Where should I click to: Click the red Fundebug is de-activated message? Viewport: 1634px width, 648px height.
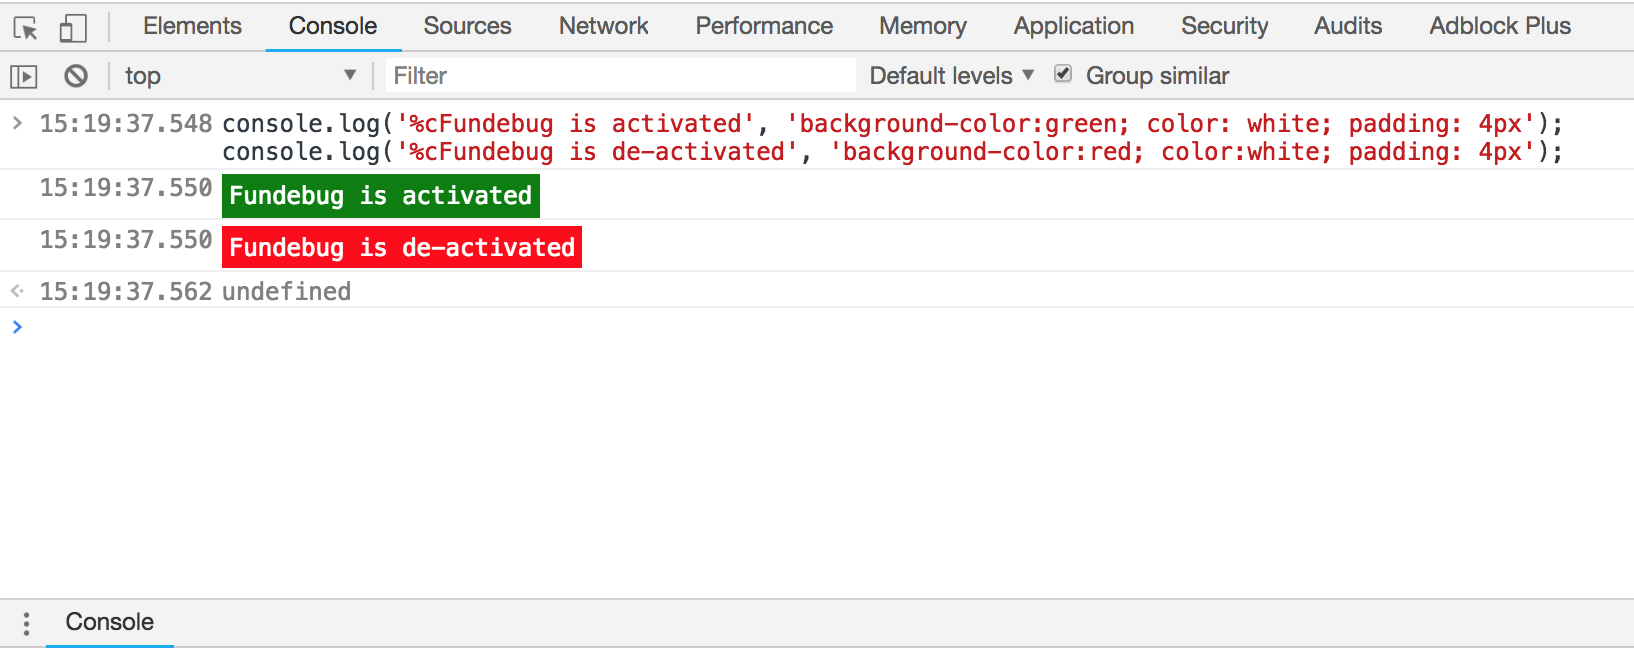click(402, 248)
